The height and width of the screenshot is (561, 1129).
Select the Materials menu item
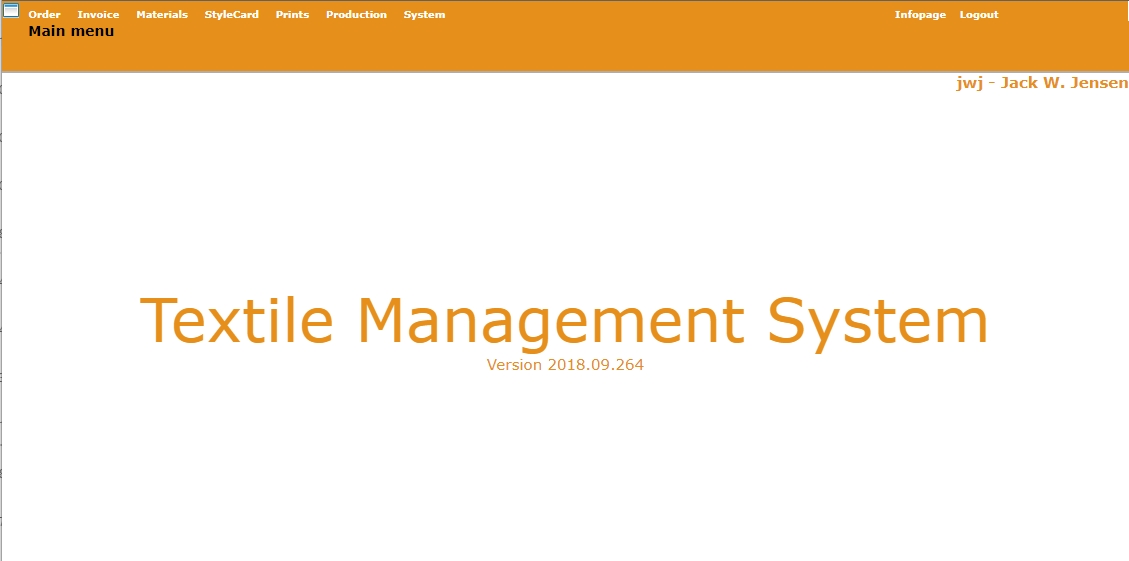[x=162, y=15]
